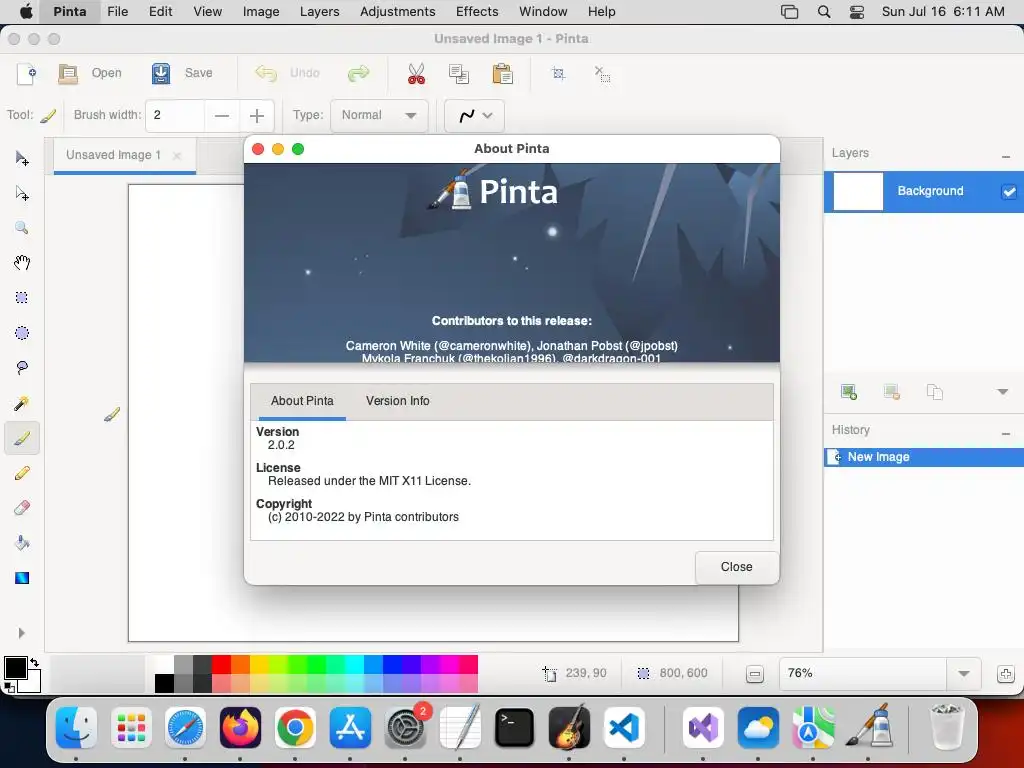Image resolution: width=1024 pixels, height=768 pixels.
Task: Collapse the Layers panel
Action: pos(1006,157)
